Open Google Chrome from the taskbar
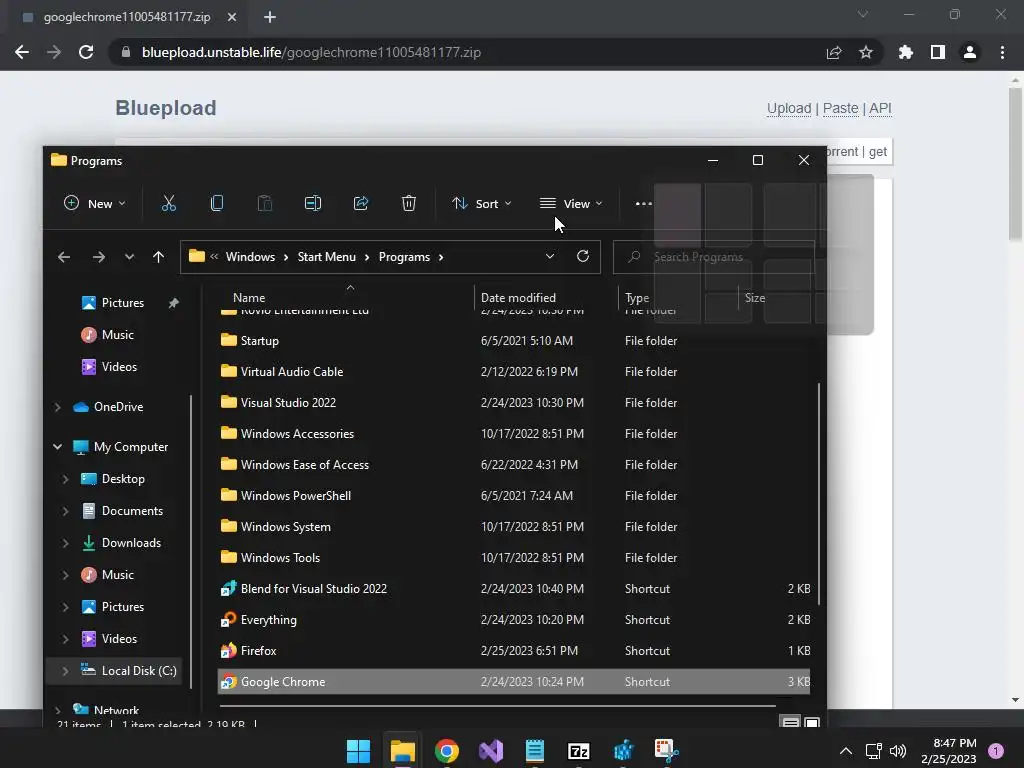This screenshot has height=768, width=1024. pyautogui.click(x=447, y=751)
